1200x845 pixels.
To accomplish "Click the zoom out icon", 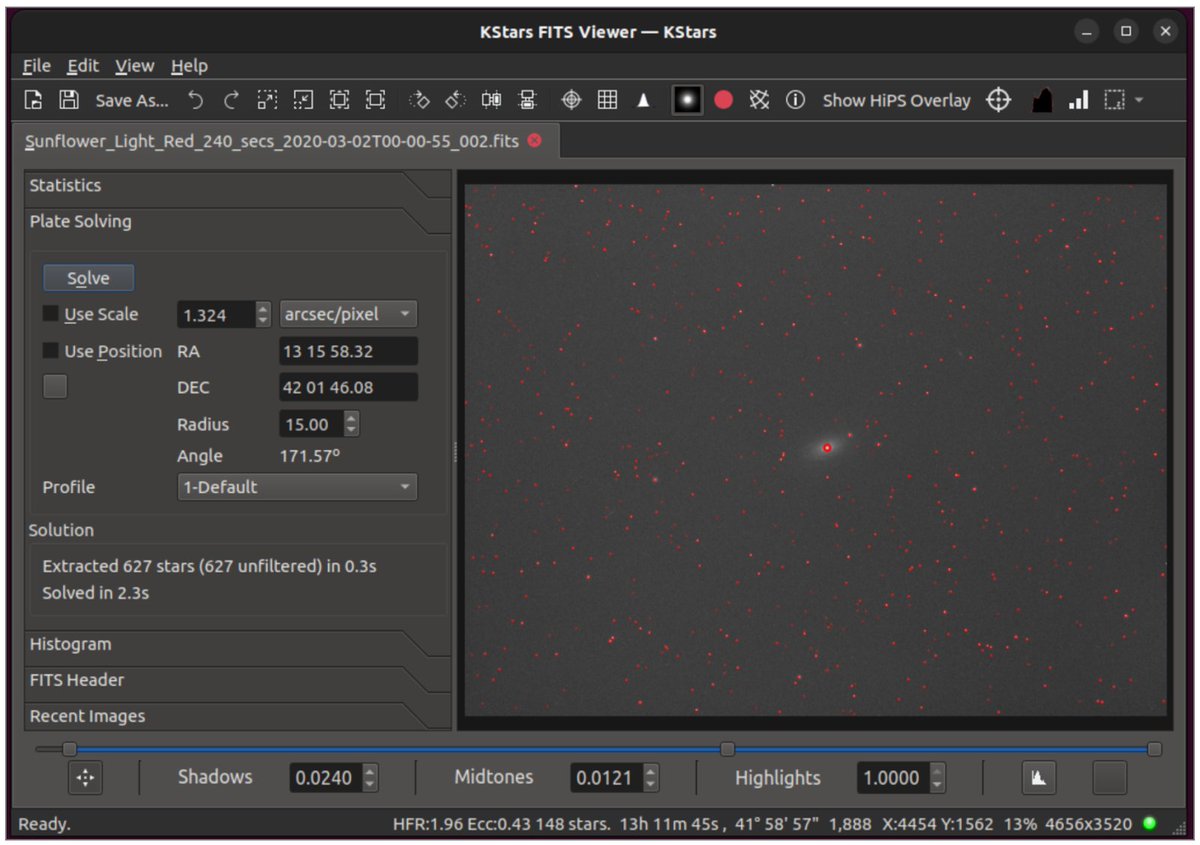I will 303,100.
